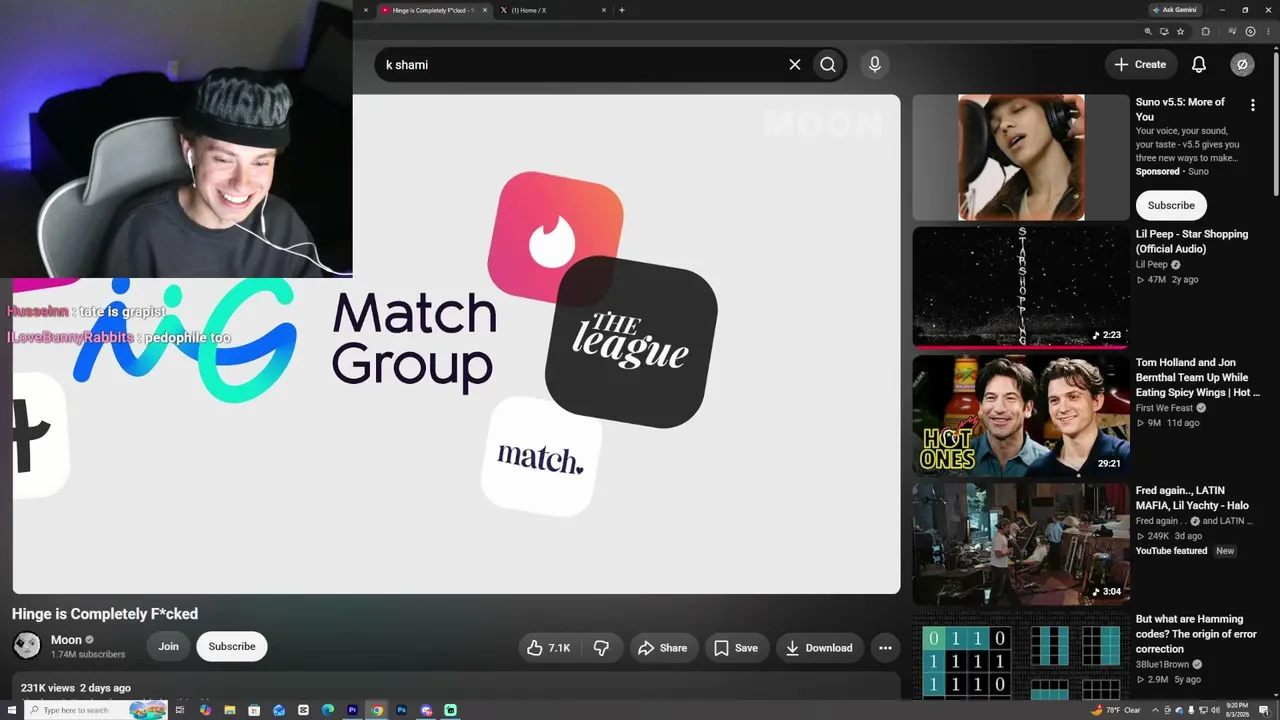Open Chrome extensions puzzle icon
1280x720 pixels.
coord(1206,31)
